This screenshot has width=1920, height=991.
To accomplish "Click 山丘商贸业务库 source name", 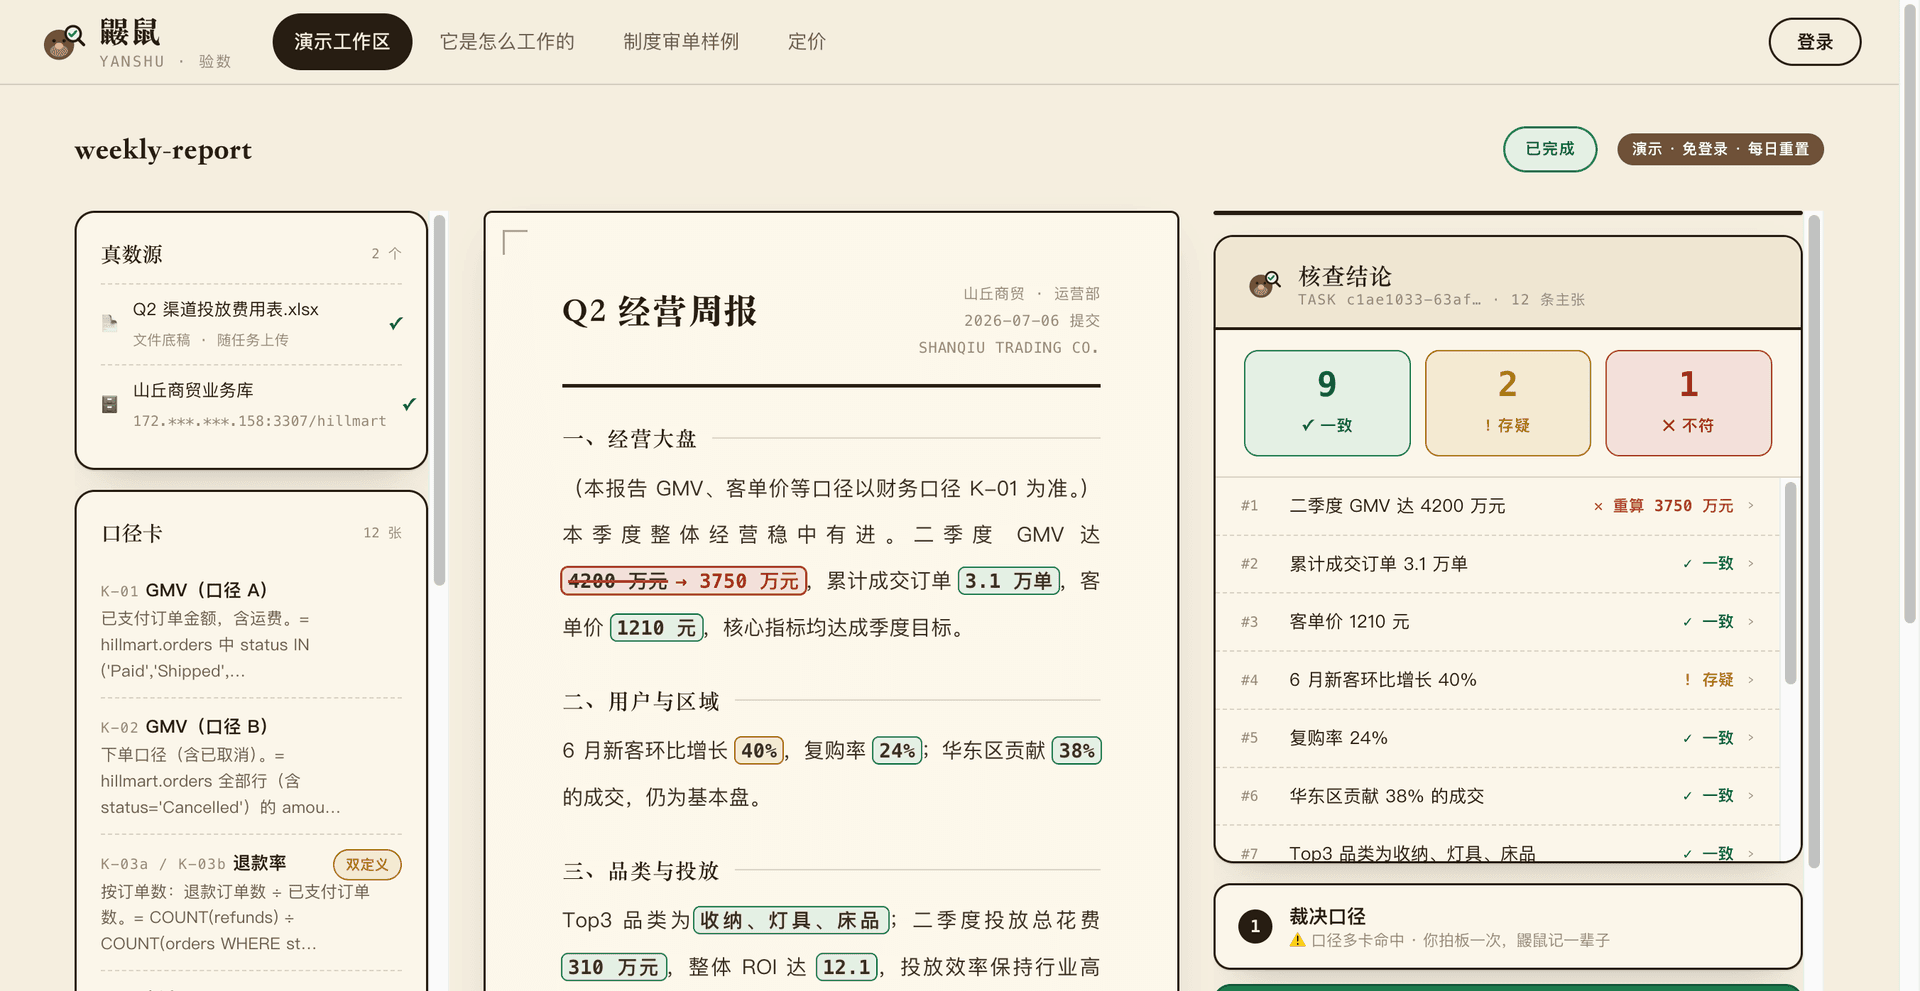I will click(193, 390).
